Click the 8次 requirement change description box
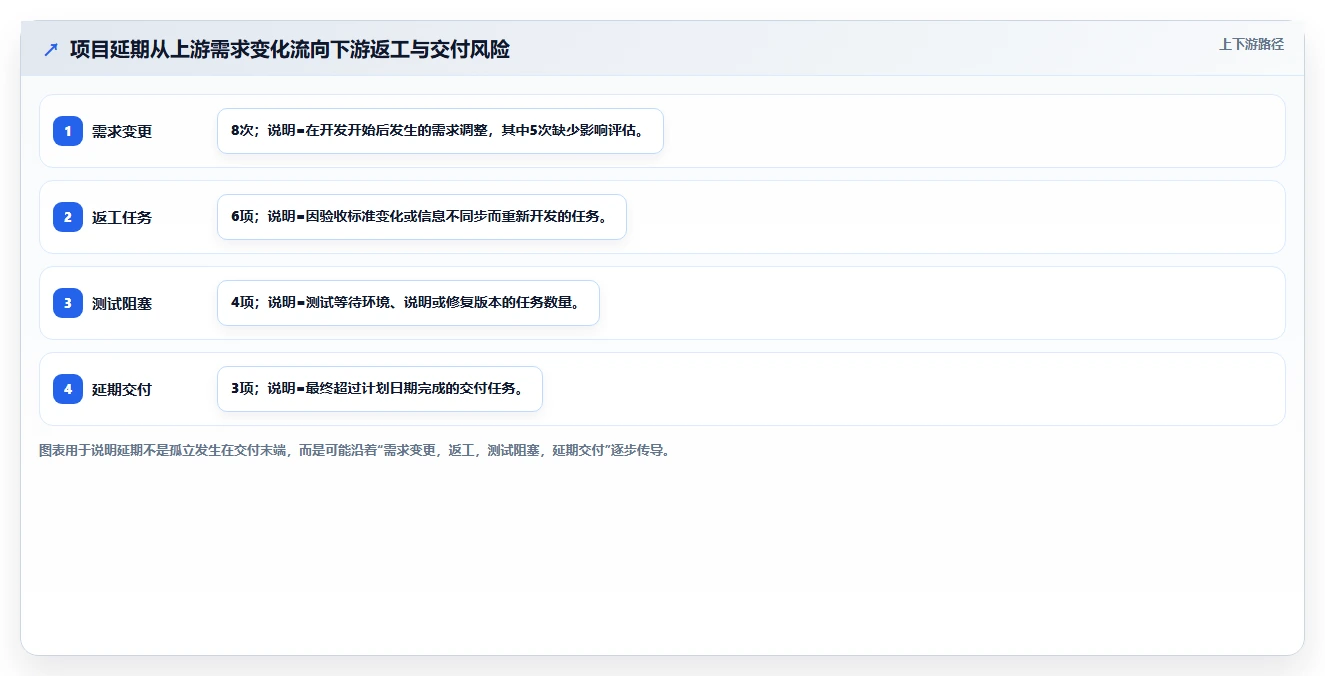Viewport: 1325px width, 676px height. 440,131
